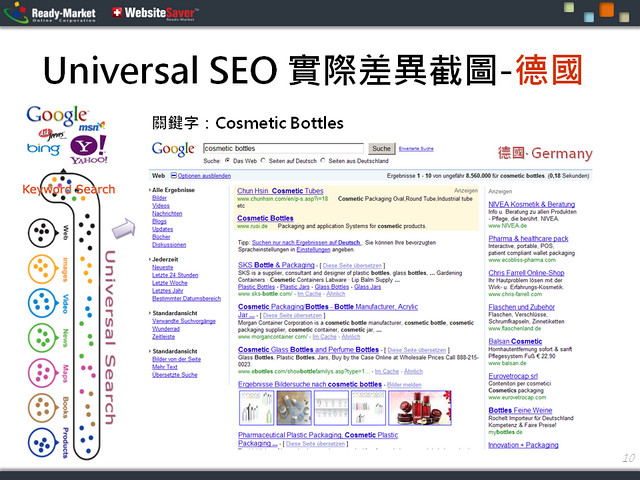
Task: Click the msn butterfly logo
Action: (92, 127)
